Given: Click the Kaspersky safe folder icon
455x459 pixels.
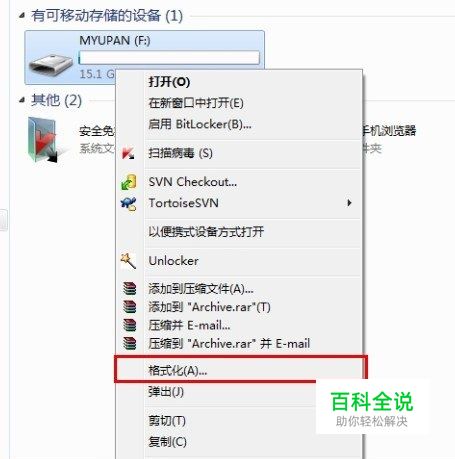Looking at the screenshot, I should coord(43,140).
